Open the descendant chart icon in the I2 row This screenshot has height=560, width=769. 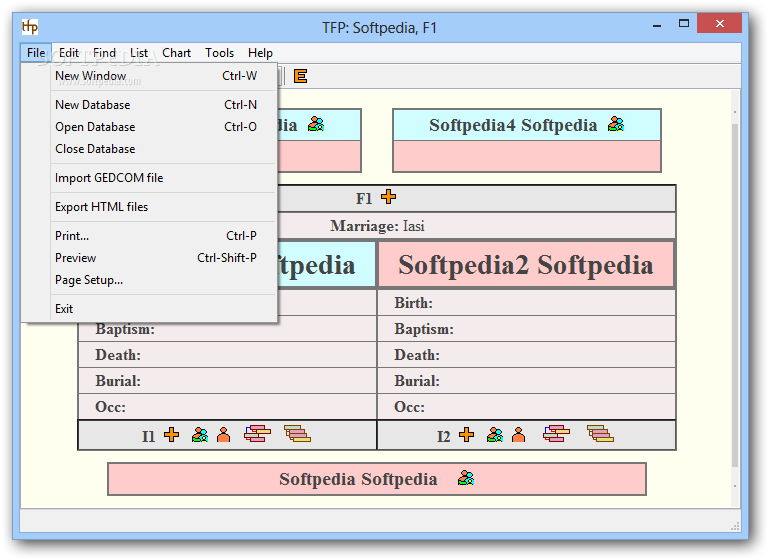(600, 433)
